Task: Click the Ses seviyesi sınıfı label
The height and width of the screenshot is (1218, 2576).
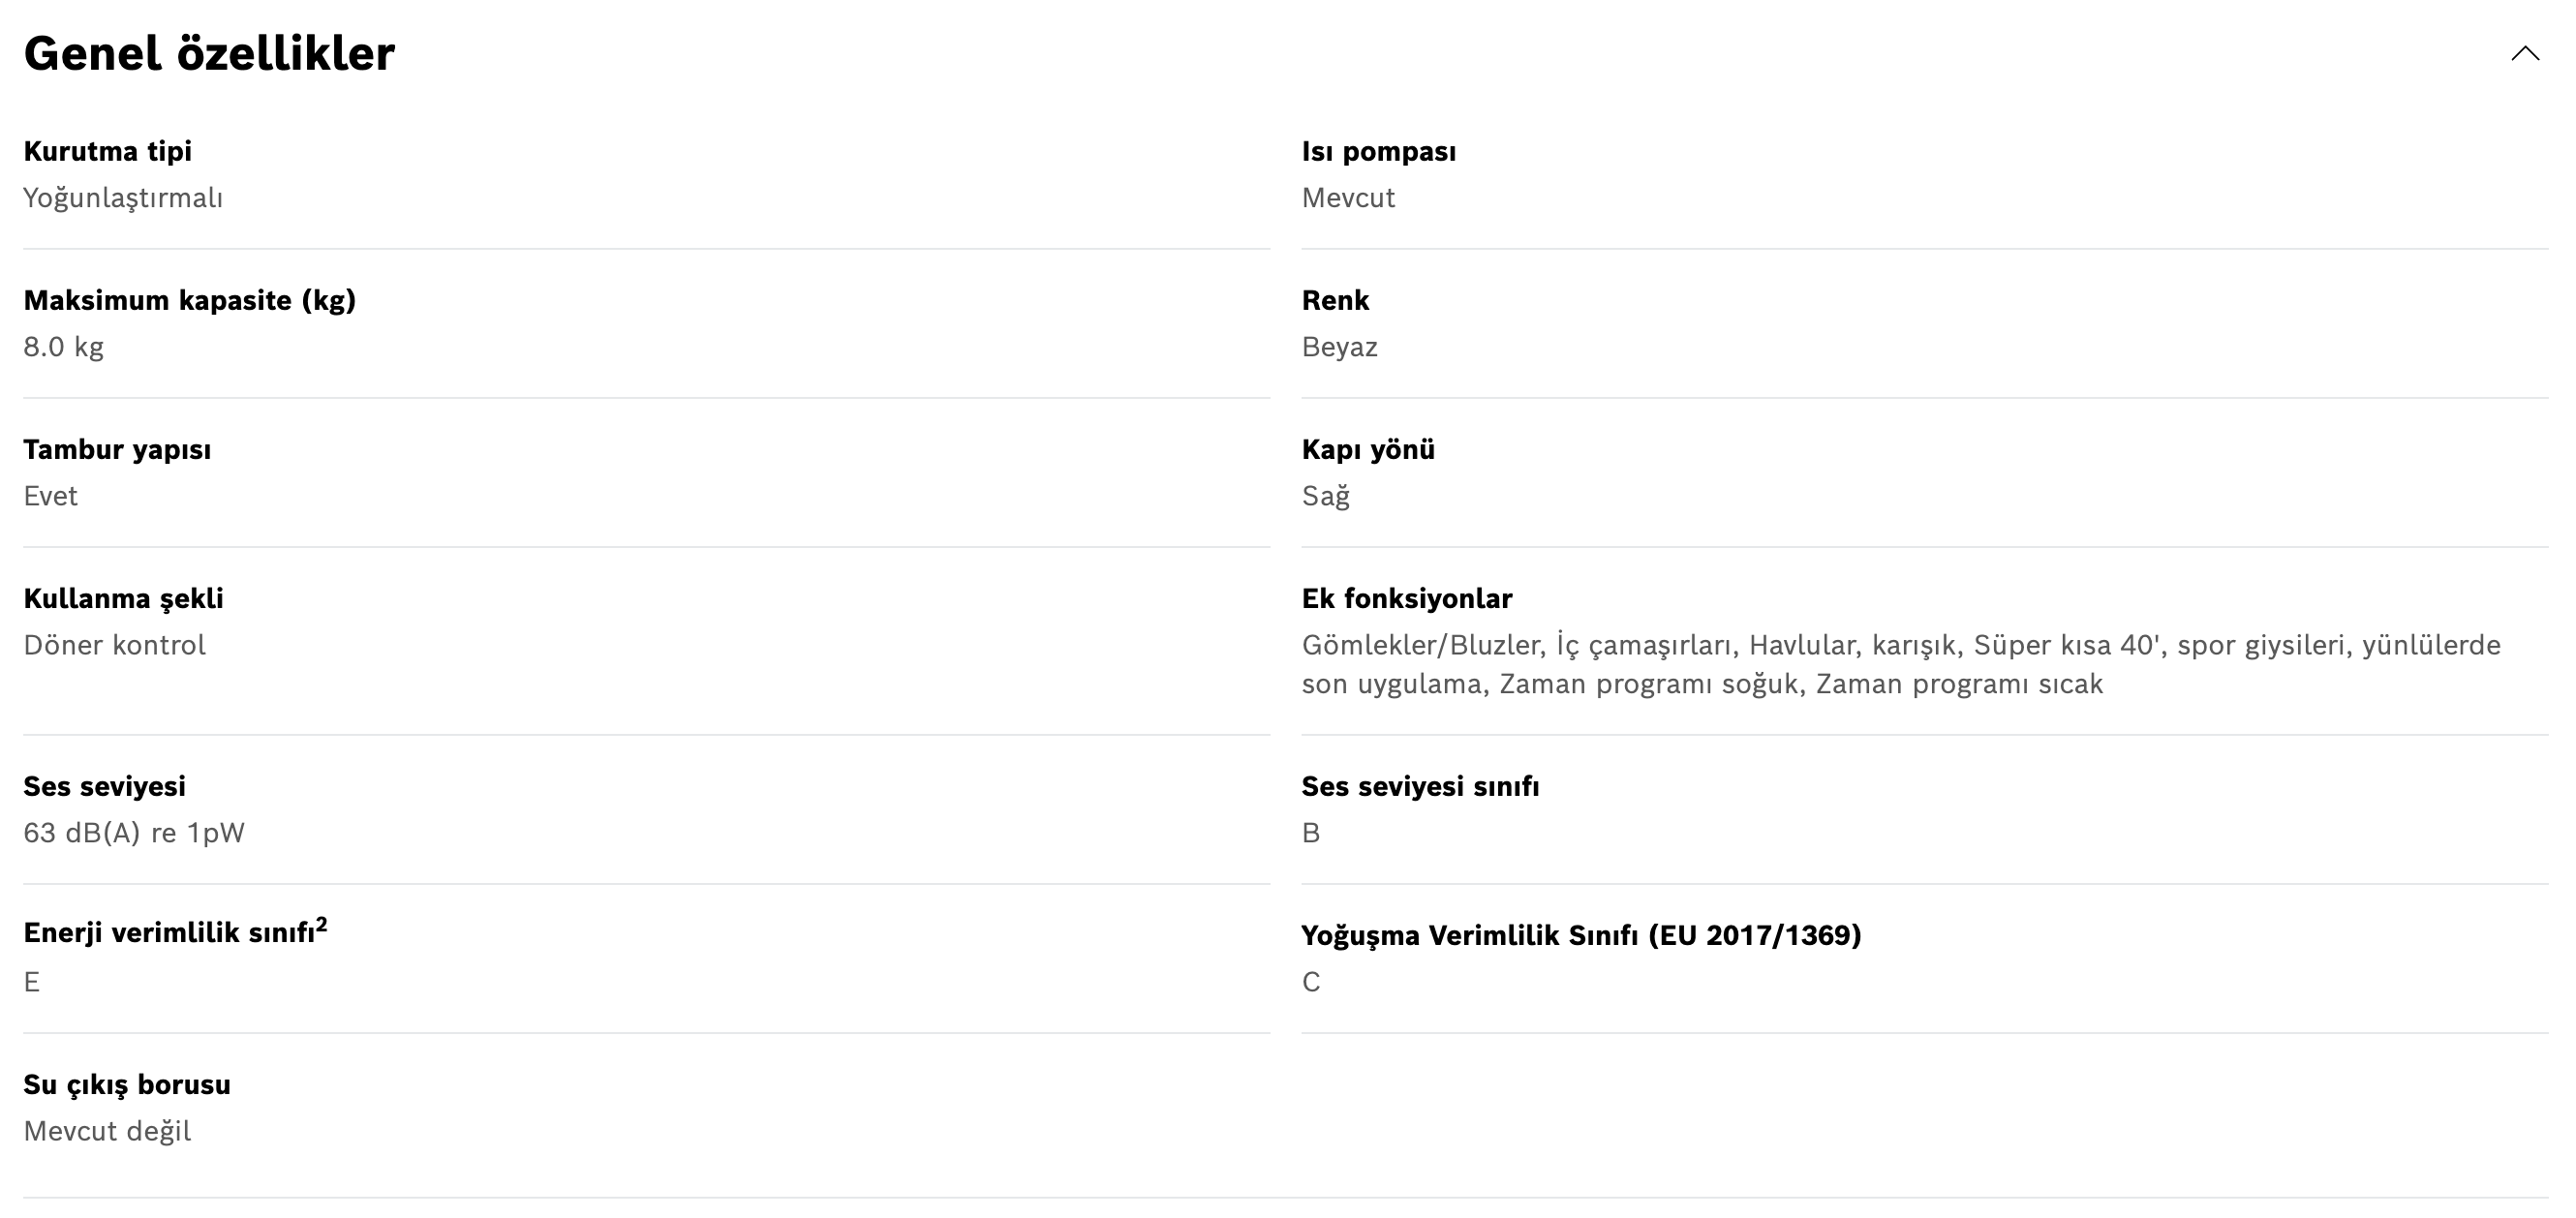Action: [x=1419, y=787]
